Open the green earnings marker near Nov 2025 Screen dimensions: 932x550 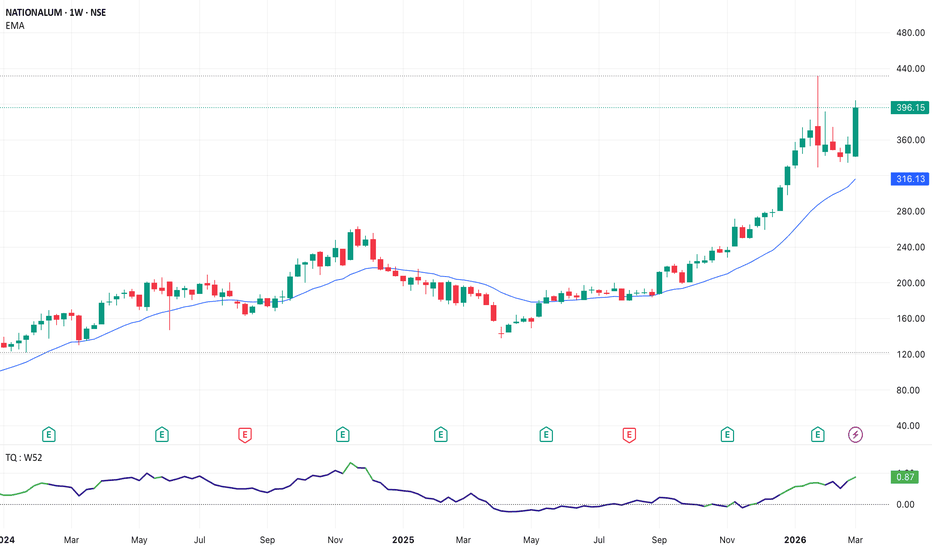727,435
